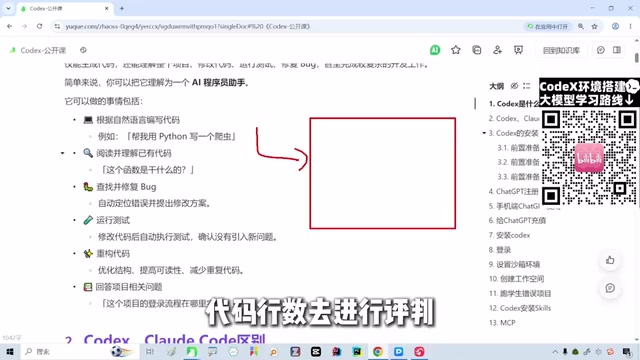Open the tab search dropdown arrow

(8, 8)
